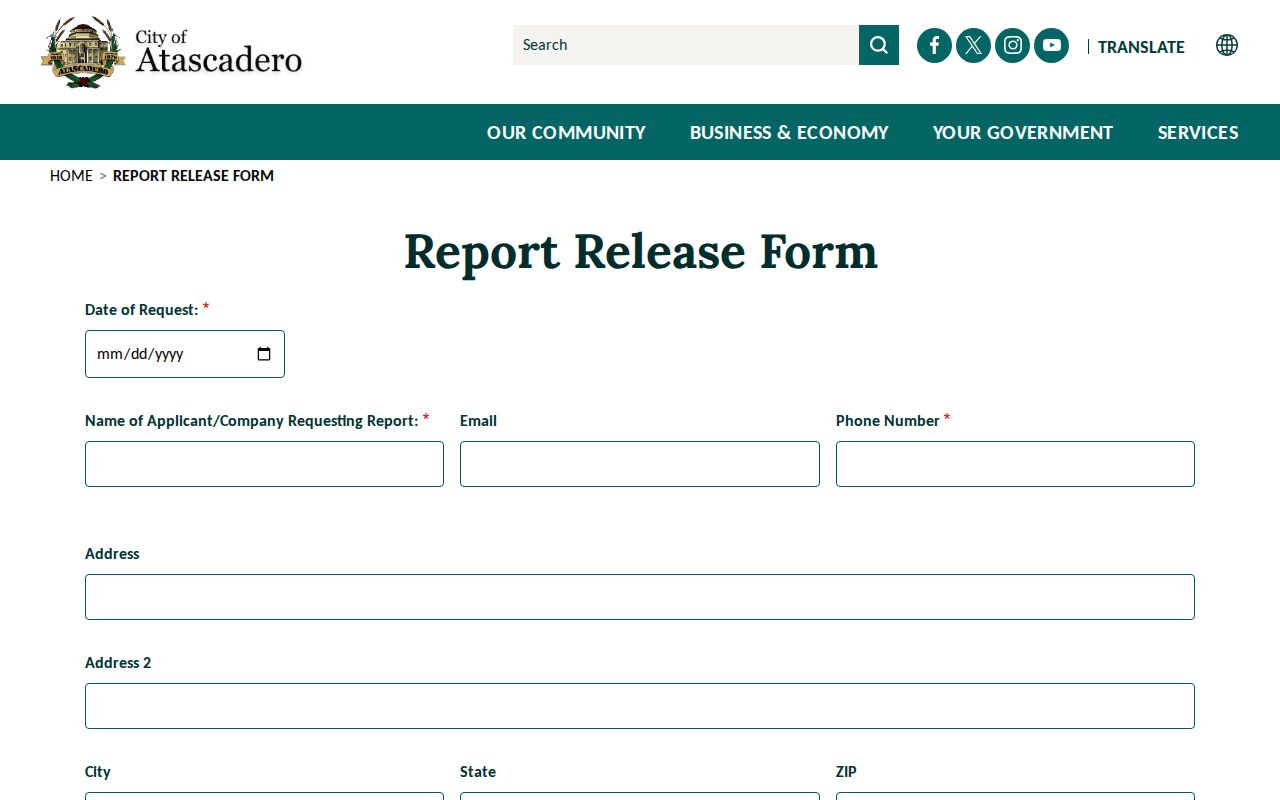The image size is (1280, 800).
Task: Click the City of Atascadero logo
Action: [x=171, y=52]
